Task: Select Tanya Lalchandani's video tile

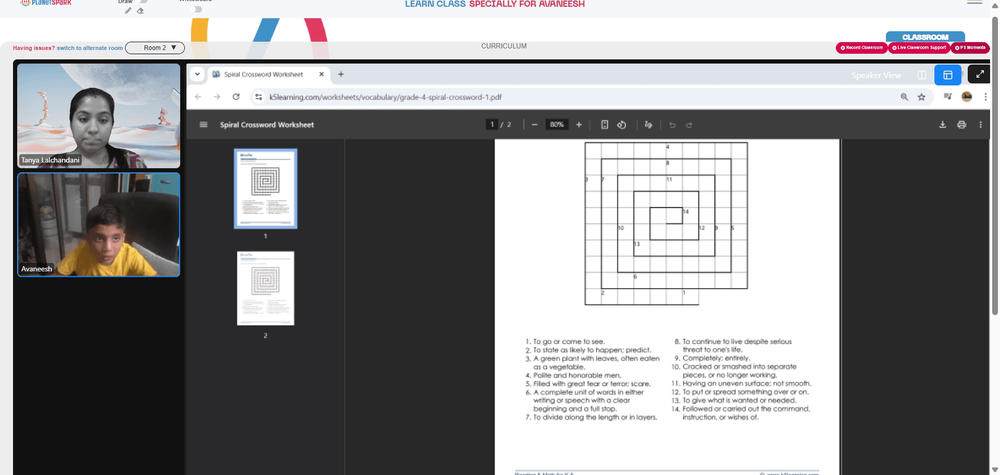Action: pos(99,115)
